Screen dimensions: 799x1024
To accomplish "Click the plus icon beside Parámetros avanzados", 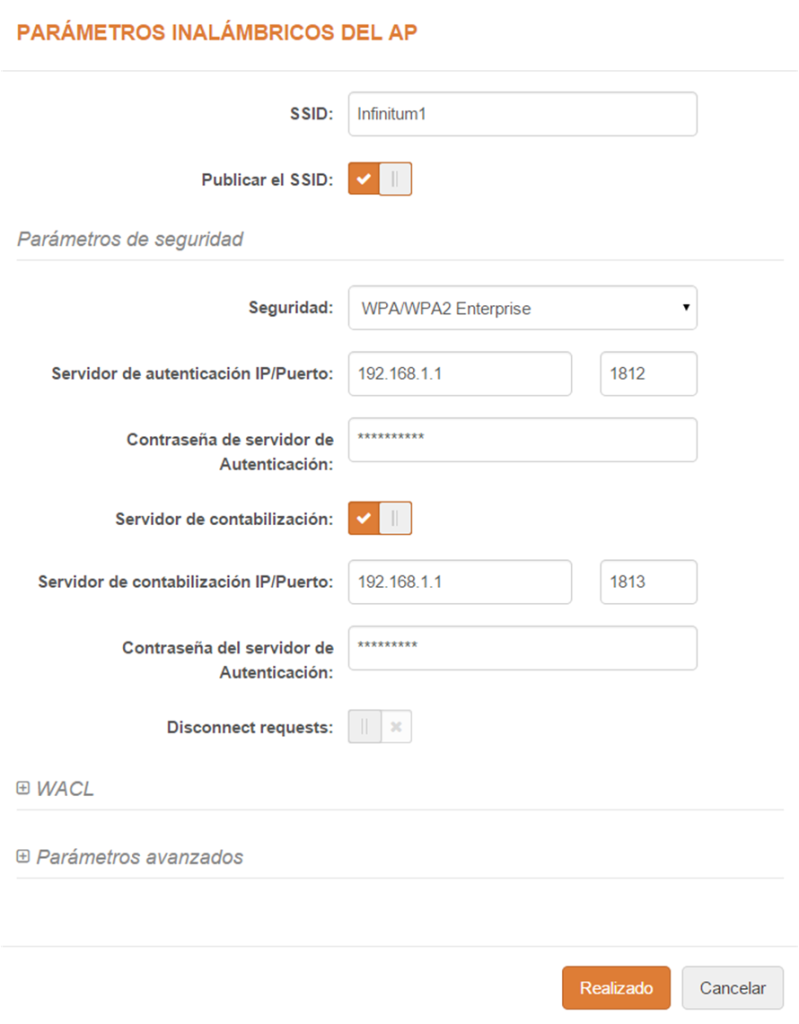I will coord(23,857).
